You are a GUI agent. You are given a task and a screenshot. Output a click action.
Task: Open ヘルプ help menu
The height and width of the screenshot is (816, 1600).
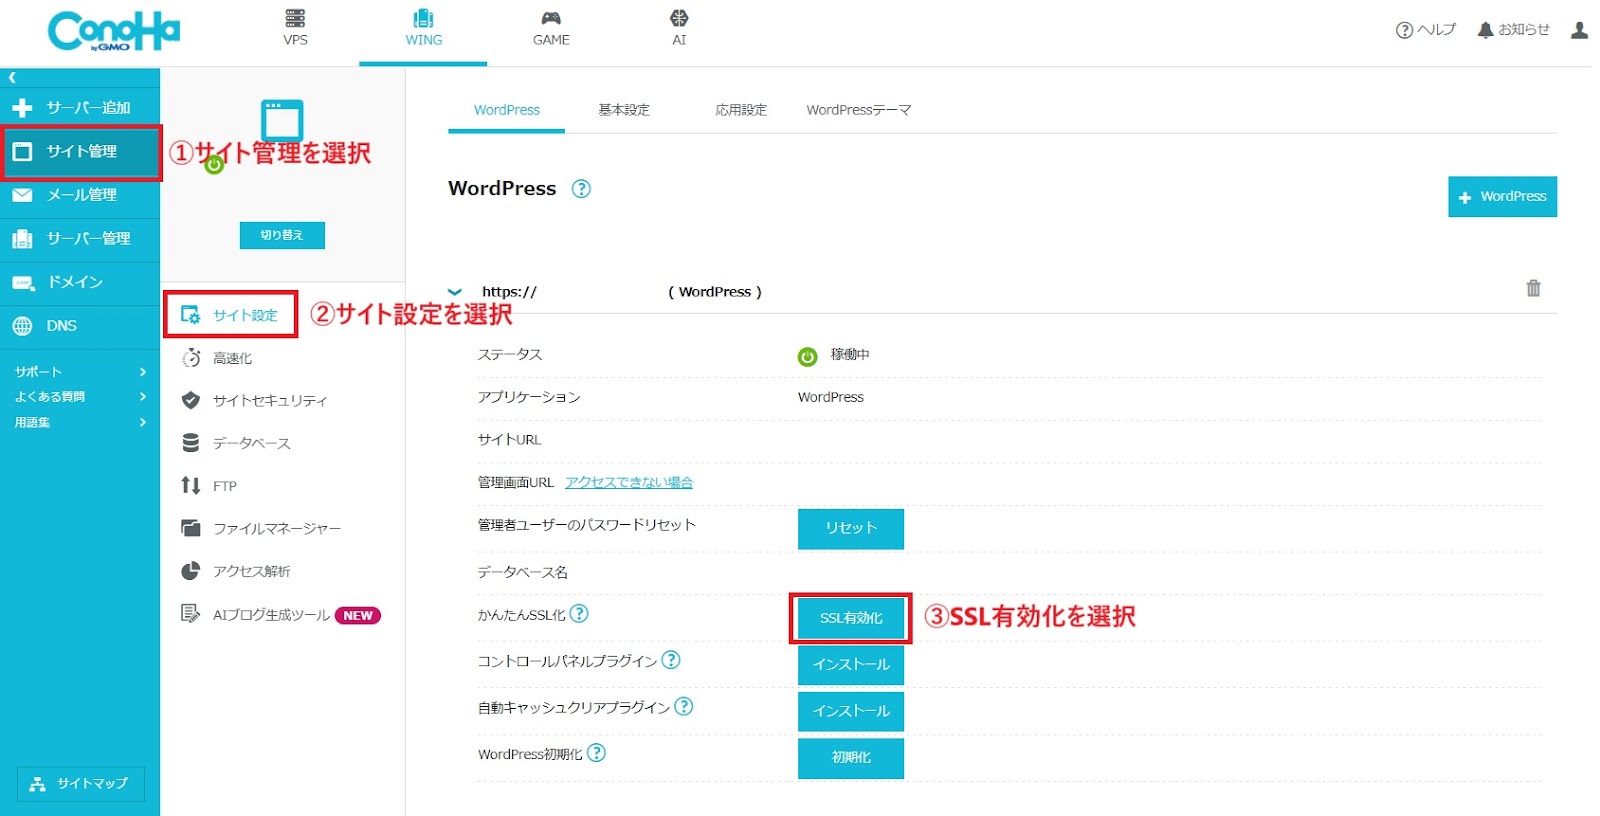point(1425,30)
